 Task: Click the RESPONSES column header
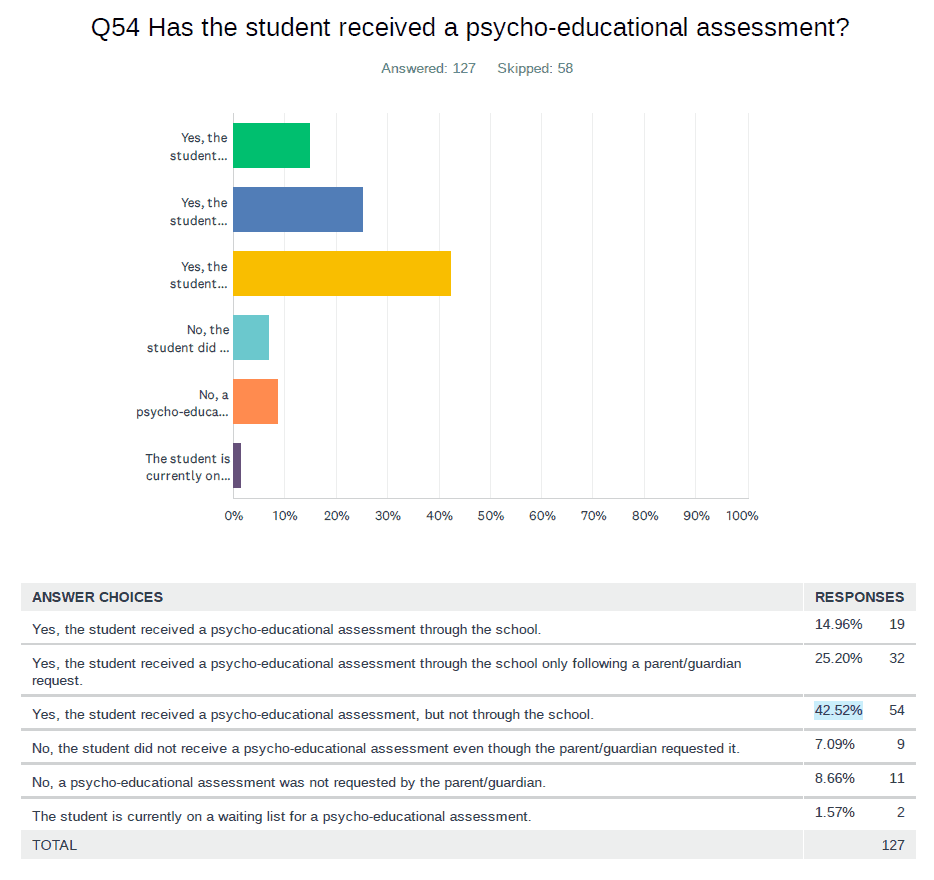[x=859, y=597]
